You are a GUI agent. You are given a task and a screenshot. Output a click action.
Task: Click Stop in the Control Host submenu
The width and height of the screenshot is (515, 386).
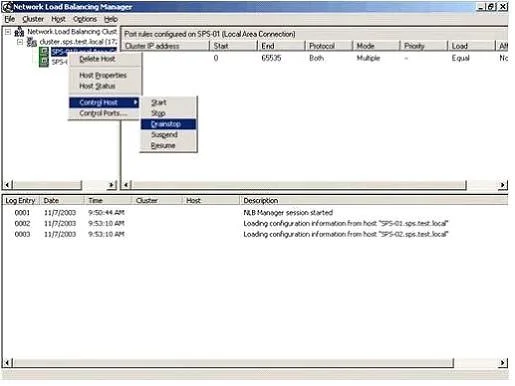click(x=168, y=113)
